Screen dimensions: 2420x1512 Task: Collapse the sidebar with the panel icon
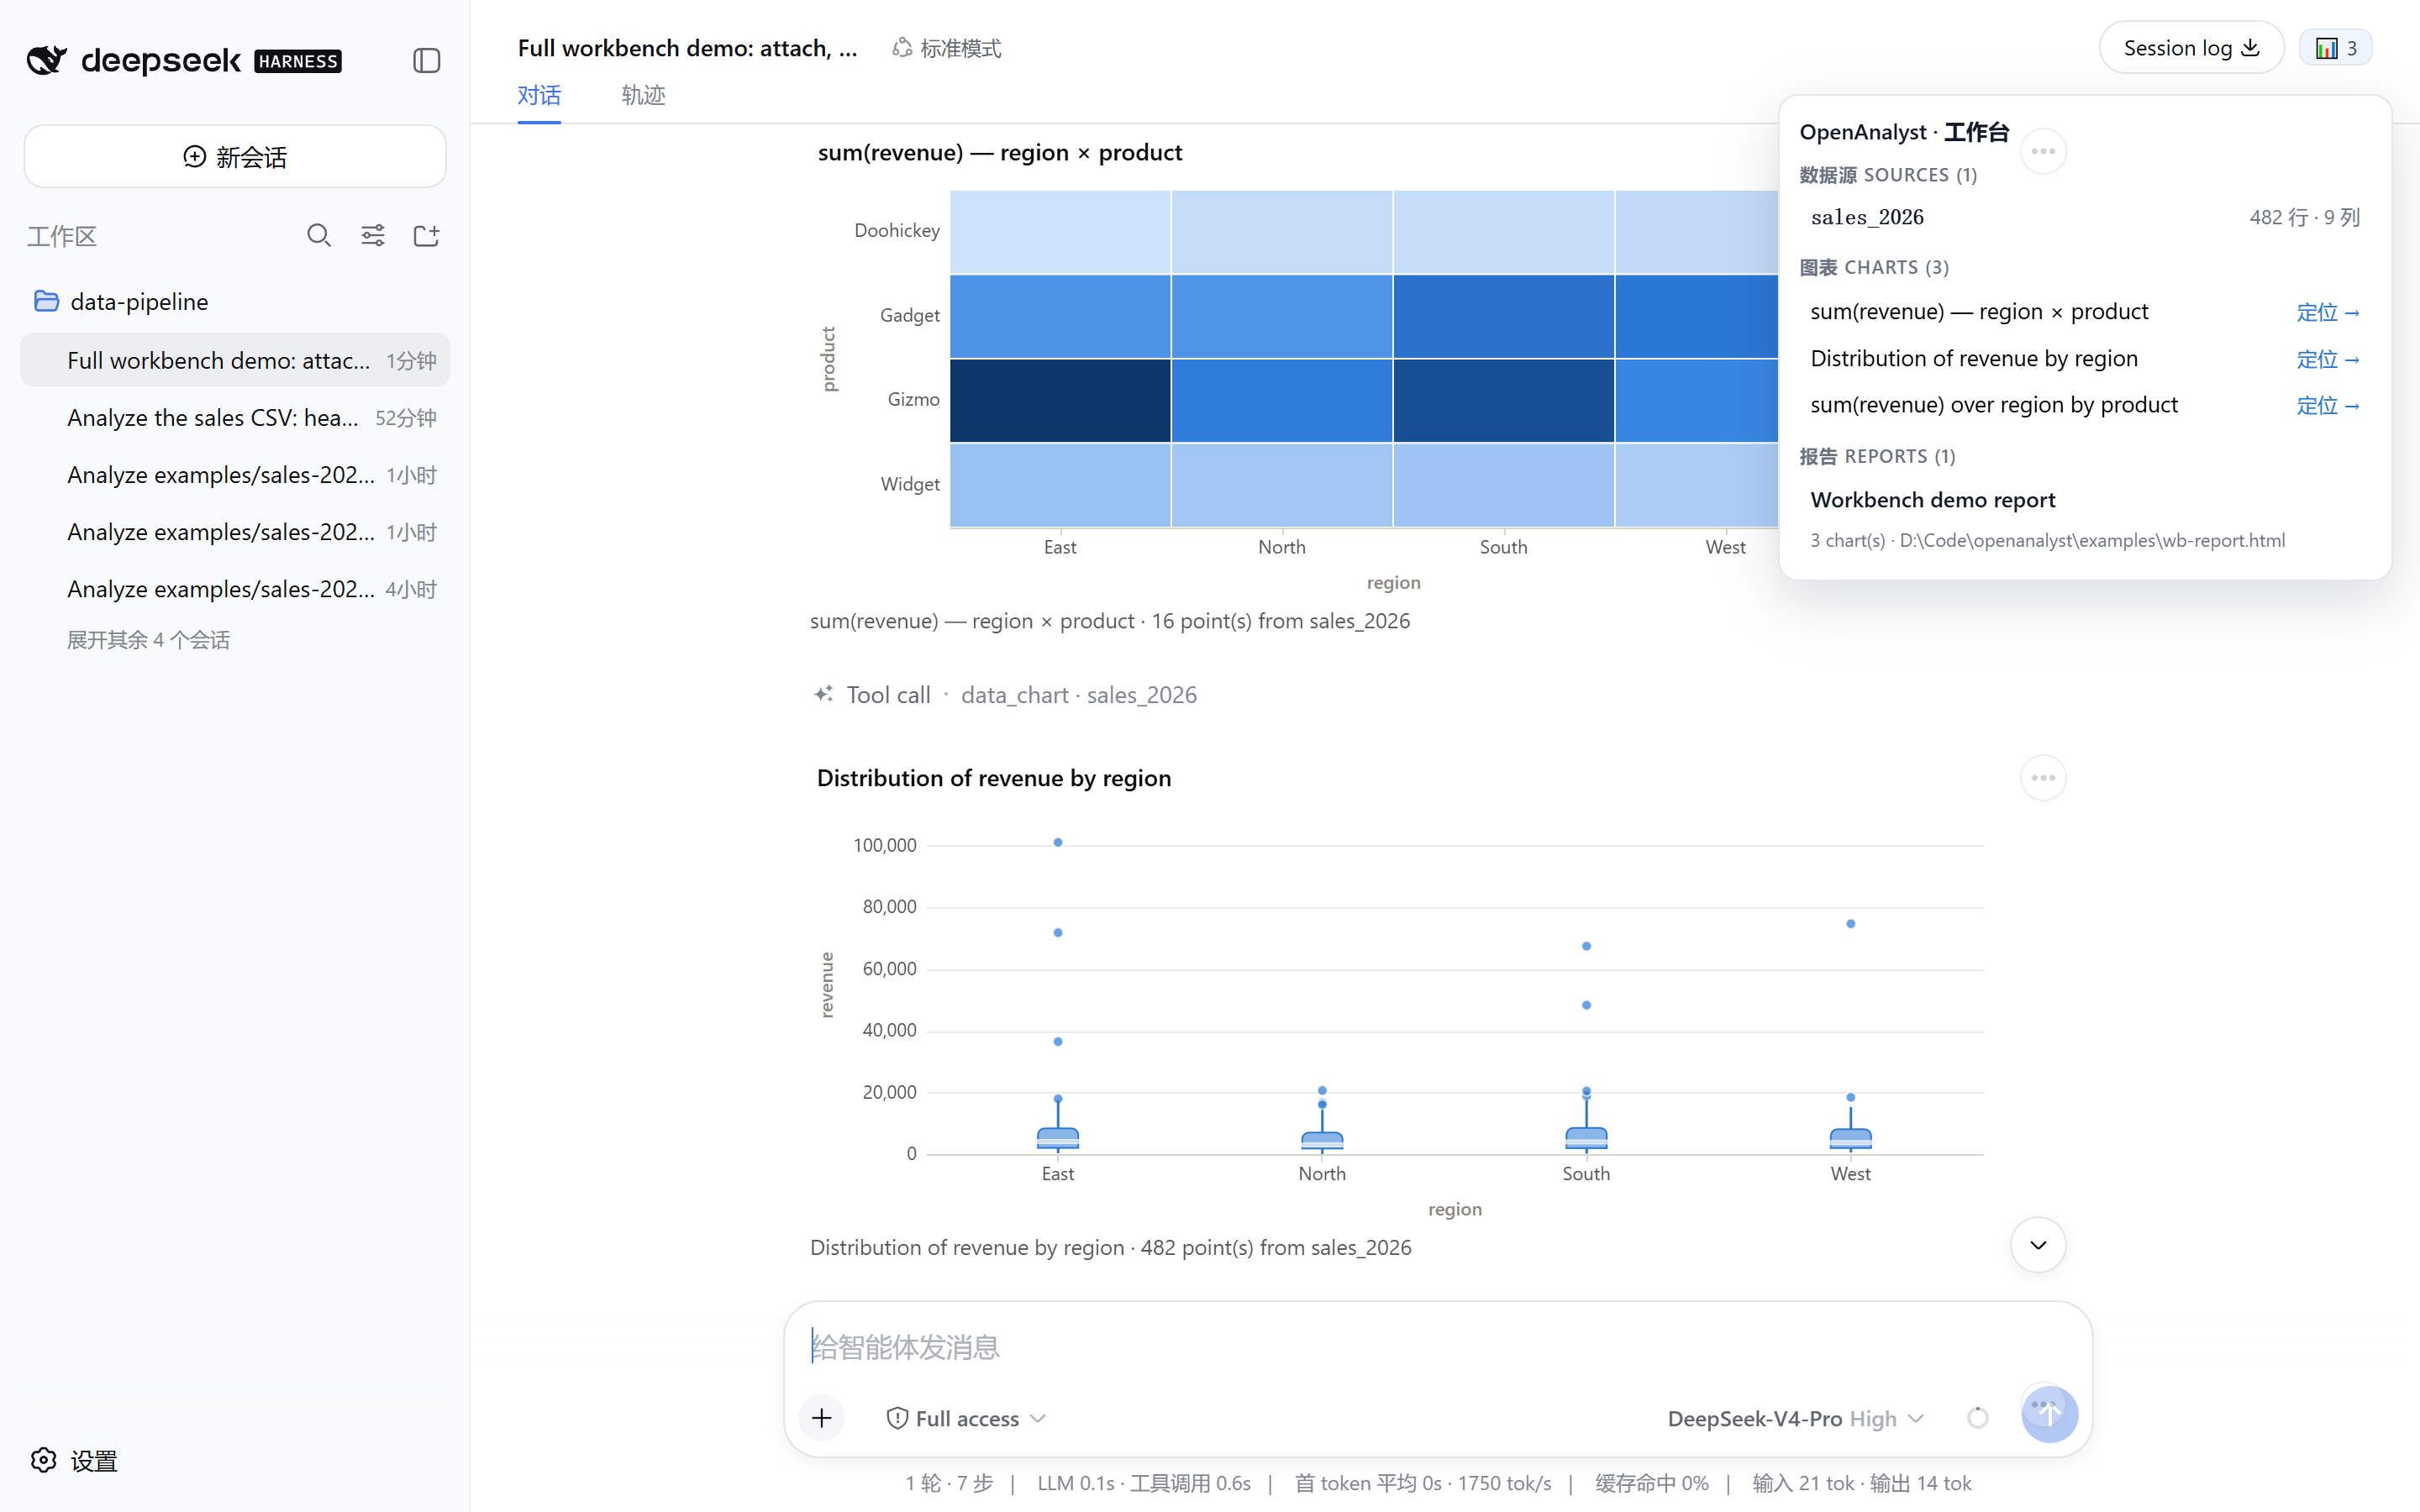[427, 60]
